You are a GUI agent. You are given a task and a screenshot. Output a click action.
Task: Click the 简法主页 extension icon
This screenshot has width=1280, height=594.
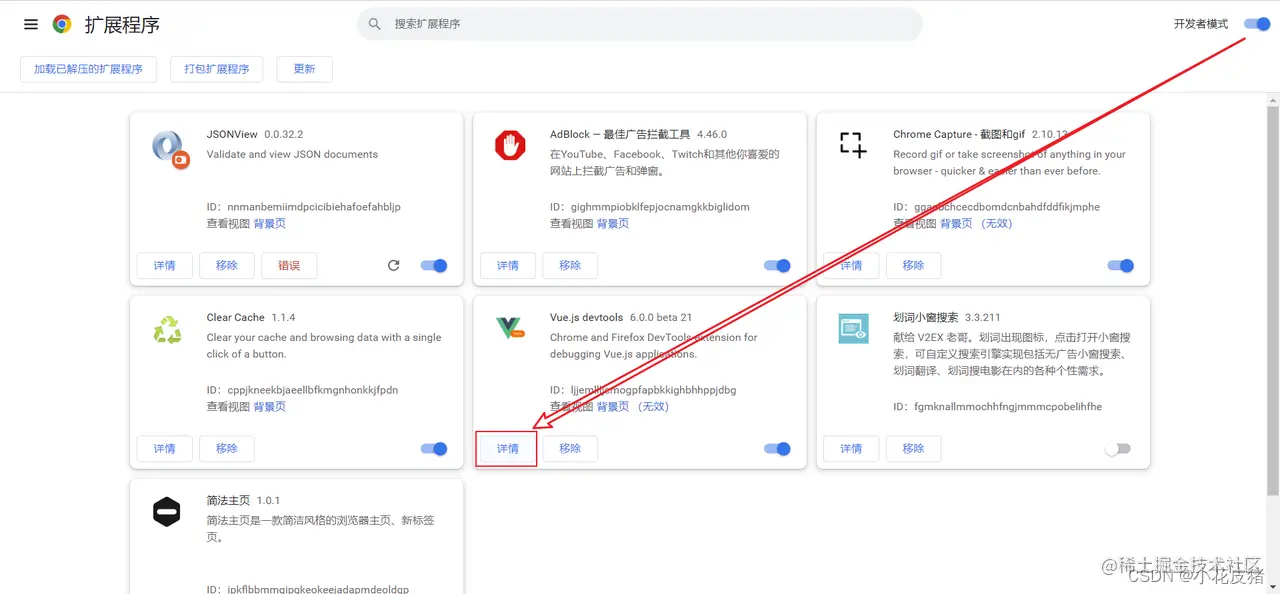pos(166,511)
